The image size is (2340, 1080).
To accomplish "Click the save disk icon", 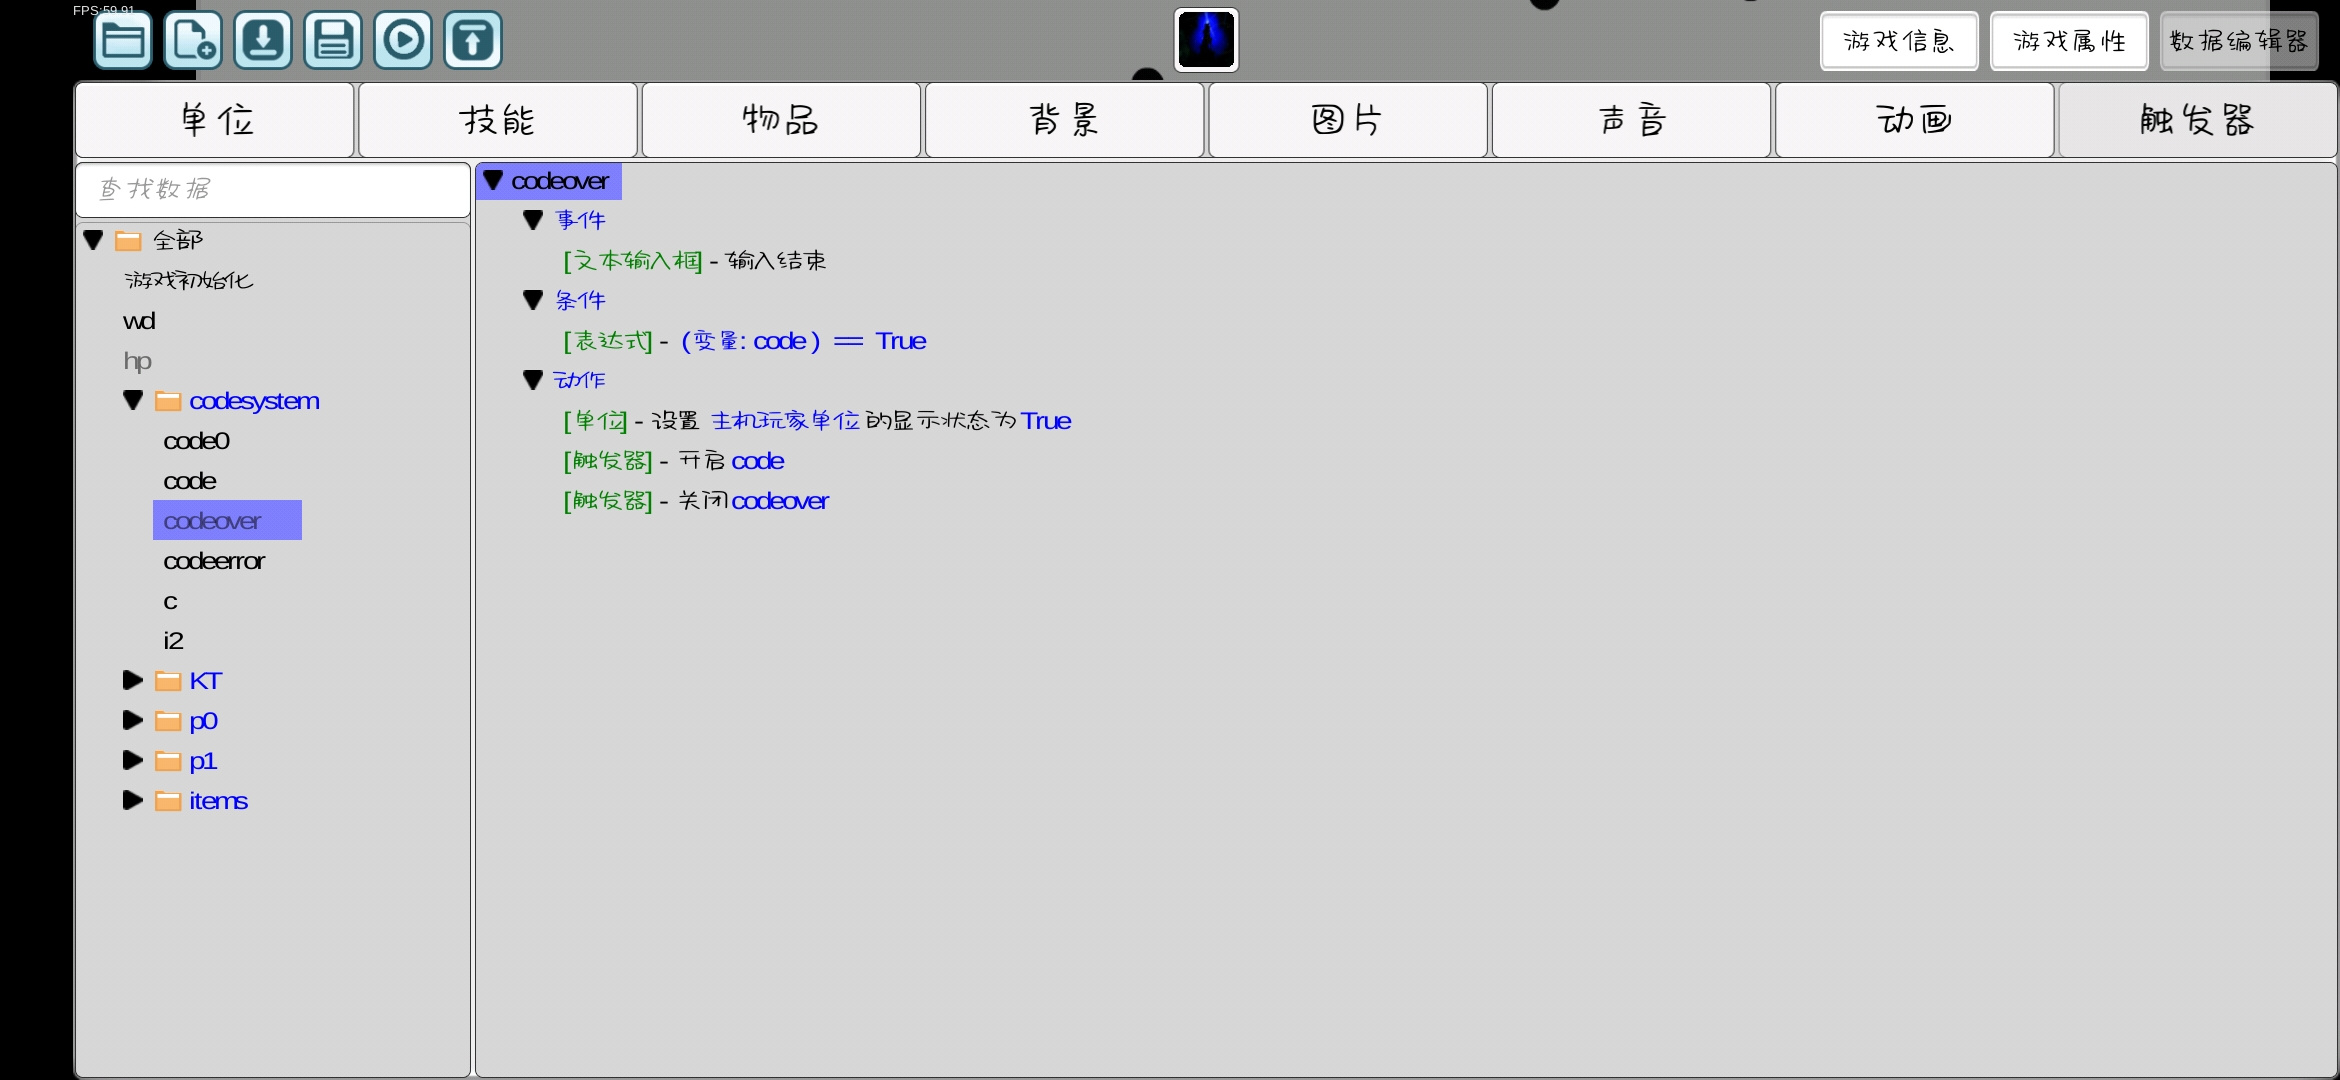I will (x=333, y=40).
